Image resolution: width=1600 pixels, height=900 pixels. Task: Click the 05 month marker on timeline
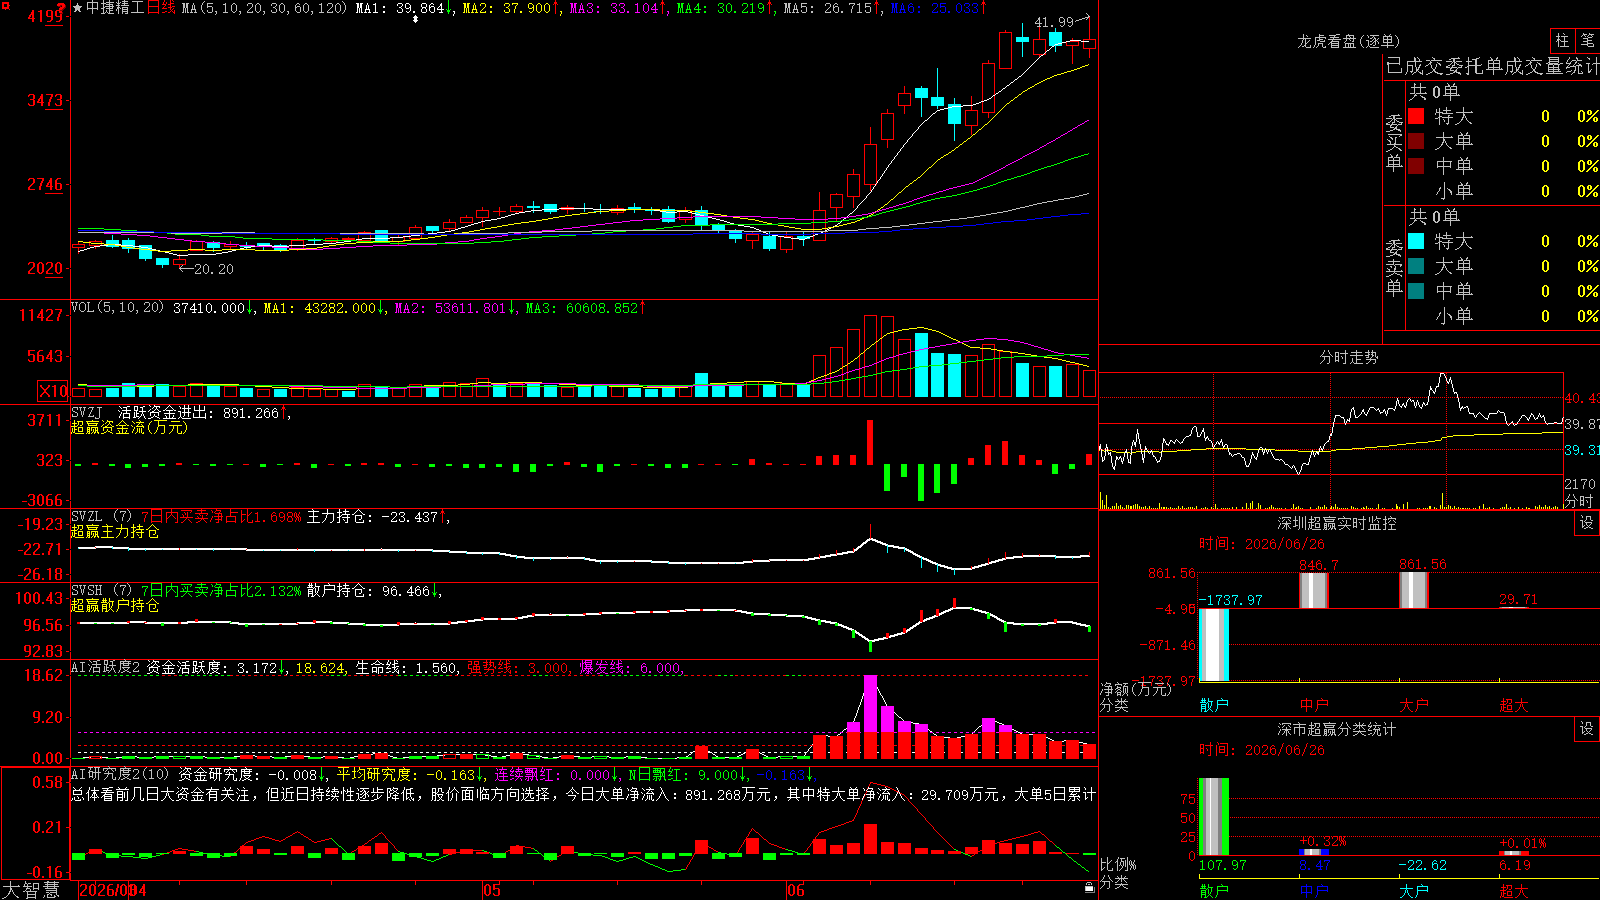(491, 890)
